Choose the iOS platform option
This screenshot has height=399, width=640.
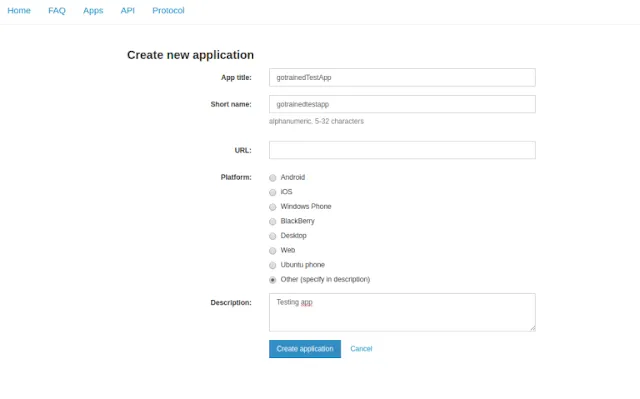pyautogui.click(x=273, y=192)
